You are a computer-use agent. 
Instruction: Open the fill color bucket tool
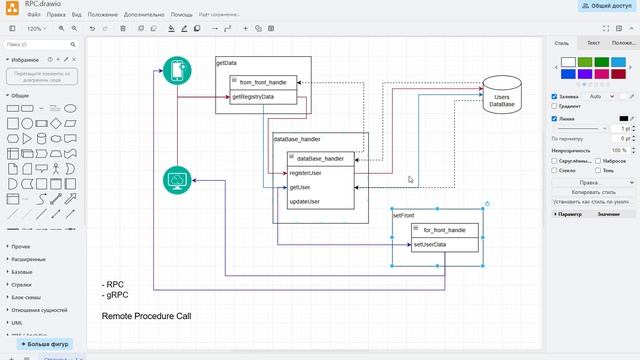pos(171,29)
